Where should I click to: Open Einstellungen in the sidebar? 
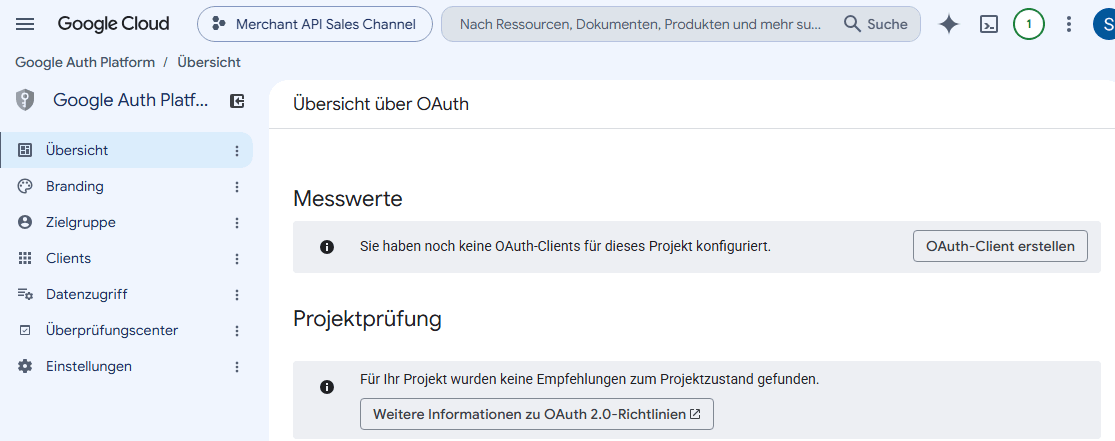pos(127,366)
